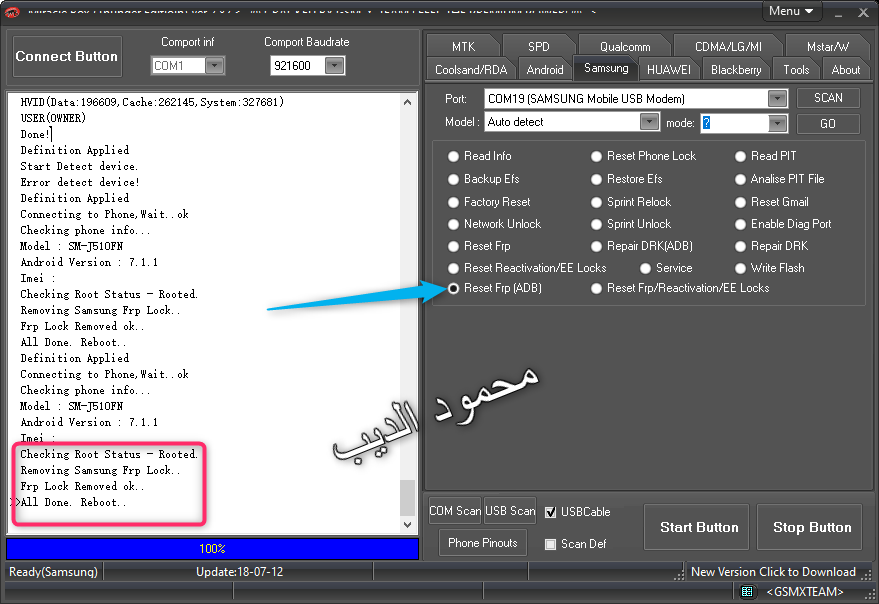Open the About tab
The width and height of the screenshot is (879, 604).
845,70
